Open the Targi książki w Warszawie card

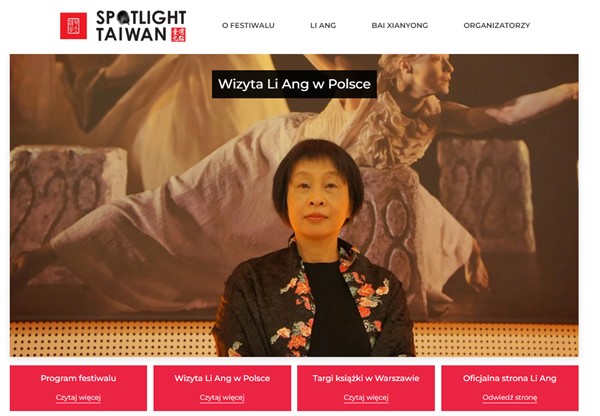[x=366, y=388]
